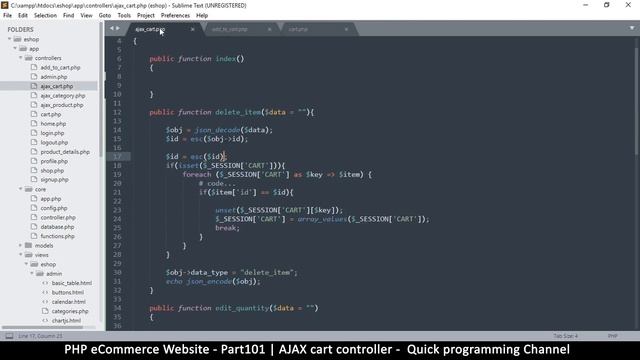Collapse the app folder arrow

point(15,49)
